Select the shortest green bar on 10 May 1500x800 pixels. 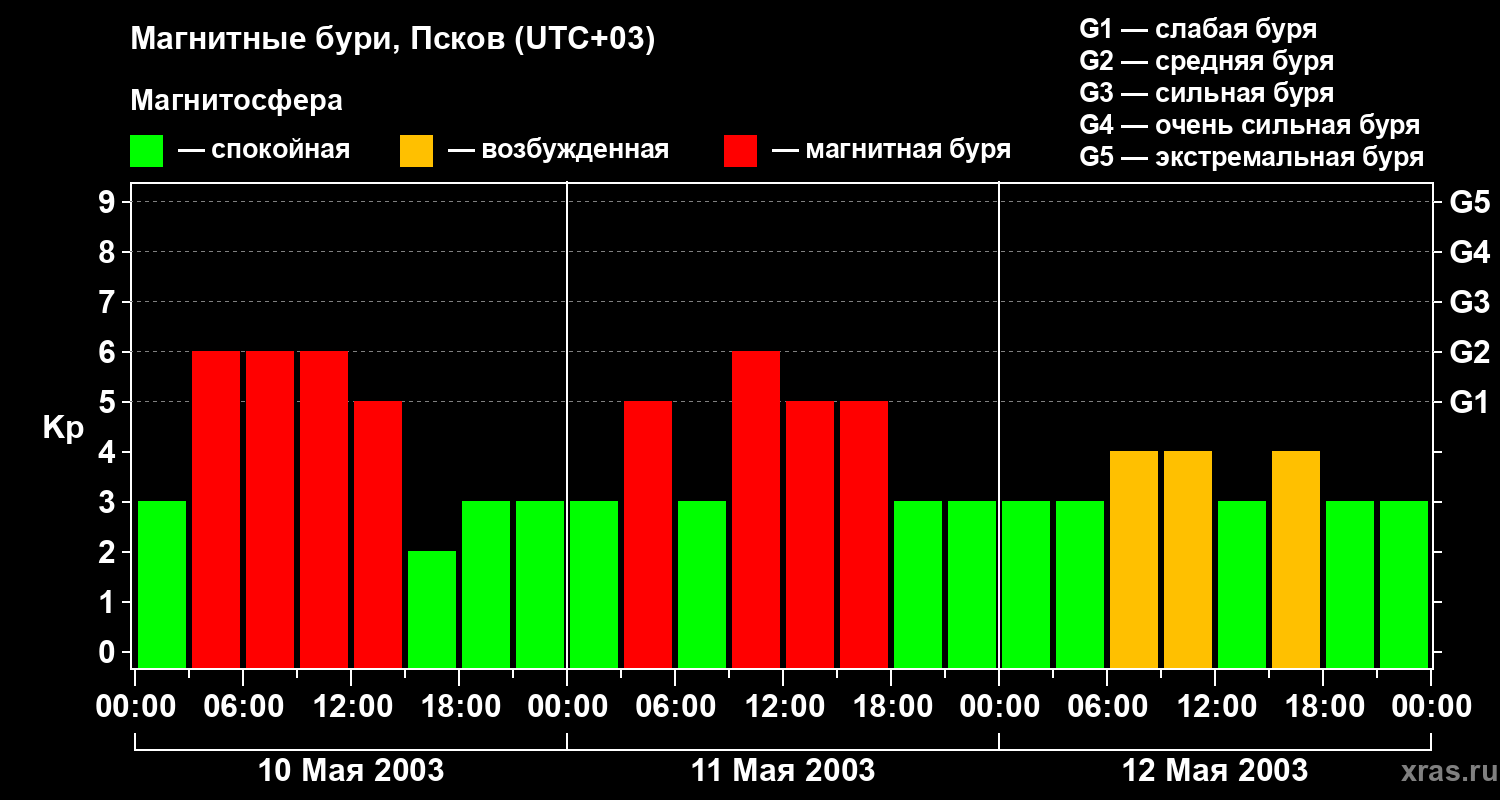point(432,609)
